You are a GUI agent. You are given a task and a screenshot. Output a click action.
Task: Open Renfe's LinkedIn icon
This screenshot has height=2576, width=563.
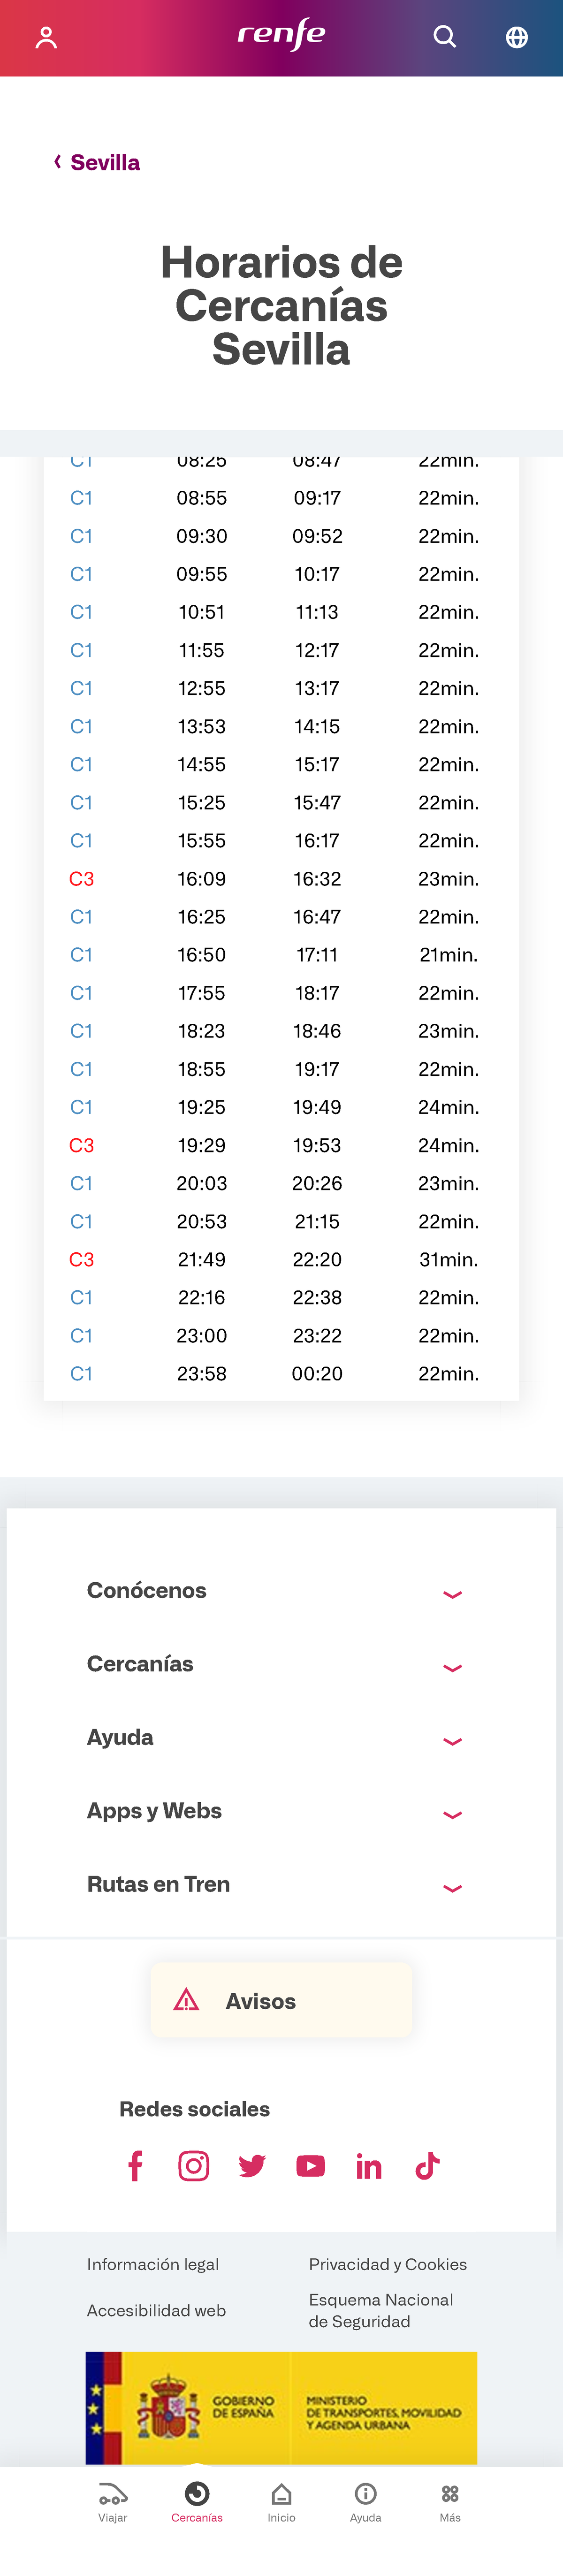pos(369,2165)
